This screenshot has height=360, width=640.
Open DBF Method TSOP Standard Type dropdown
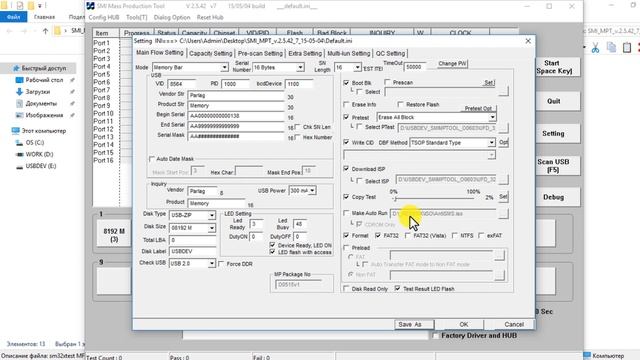click(491, 142)
